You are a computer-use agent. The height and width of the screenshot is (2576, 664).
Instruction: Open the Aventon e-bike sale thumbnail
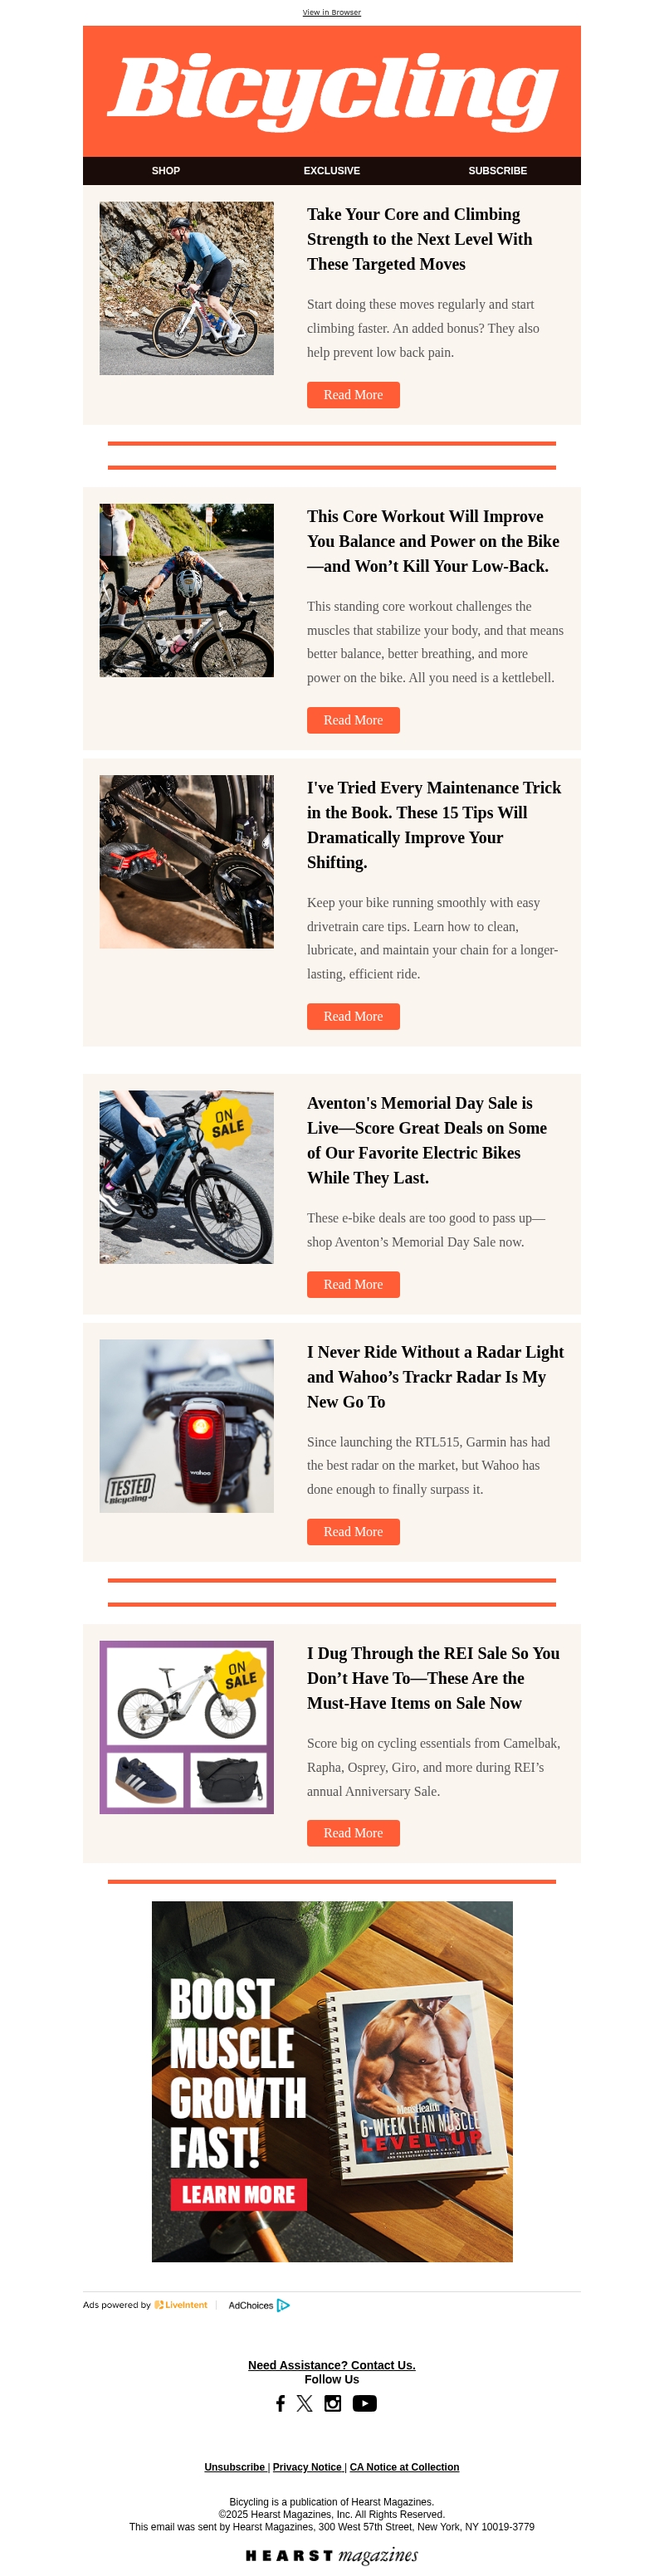[187, 1177]
